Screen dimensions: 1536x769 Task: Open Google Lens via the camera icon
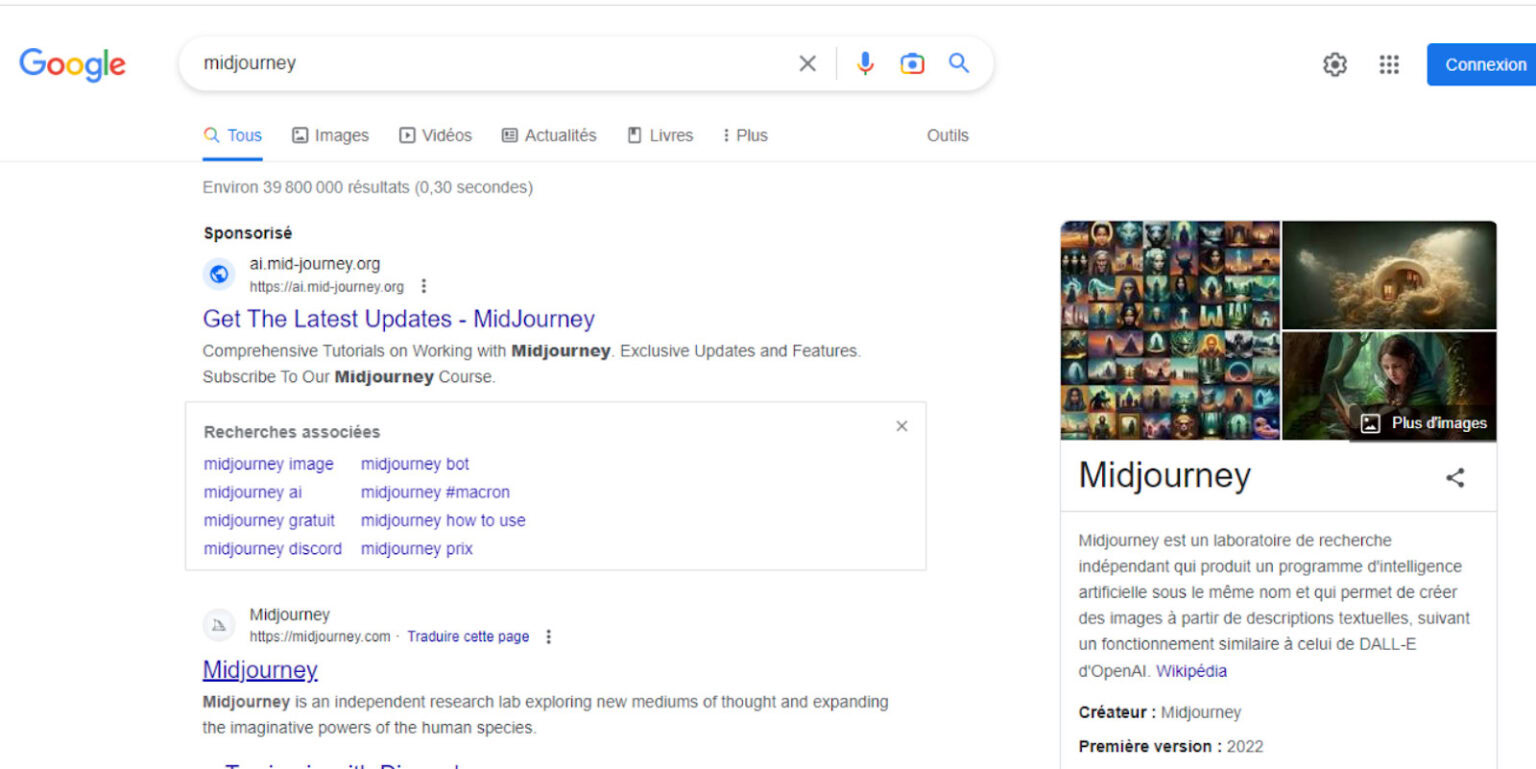coord(911,63)
